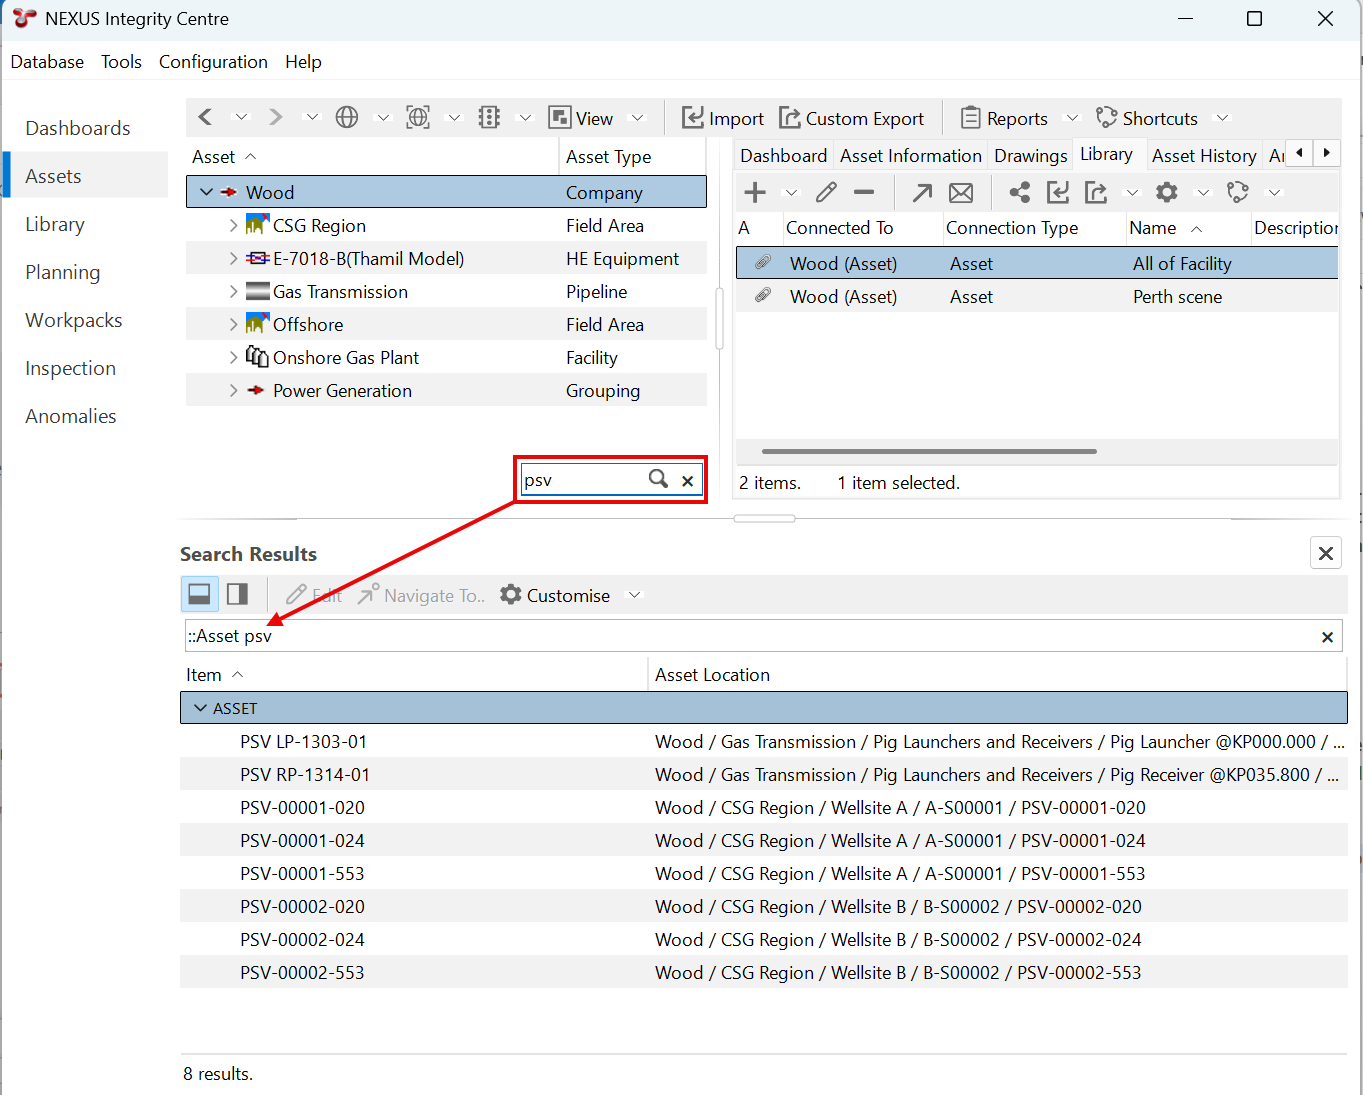This screenshot has height=1095, width=1363.
Task: Switch to the Asset History tab
Action: point(1204,155)
